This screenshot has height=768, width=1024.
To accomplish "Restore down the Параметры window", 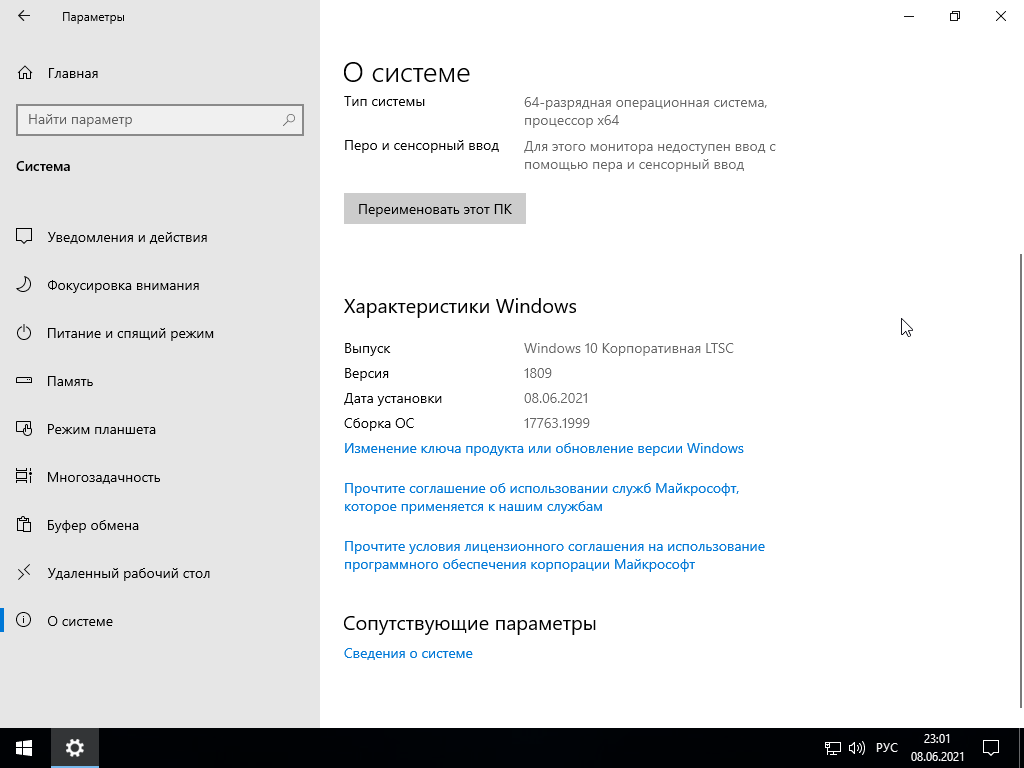I will pos(955,16).
